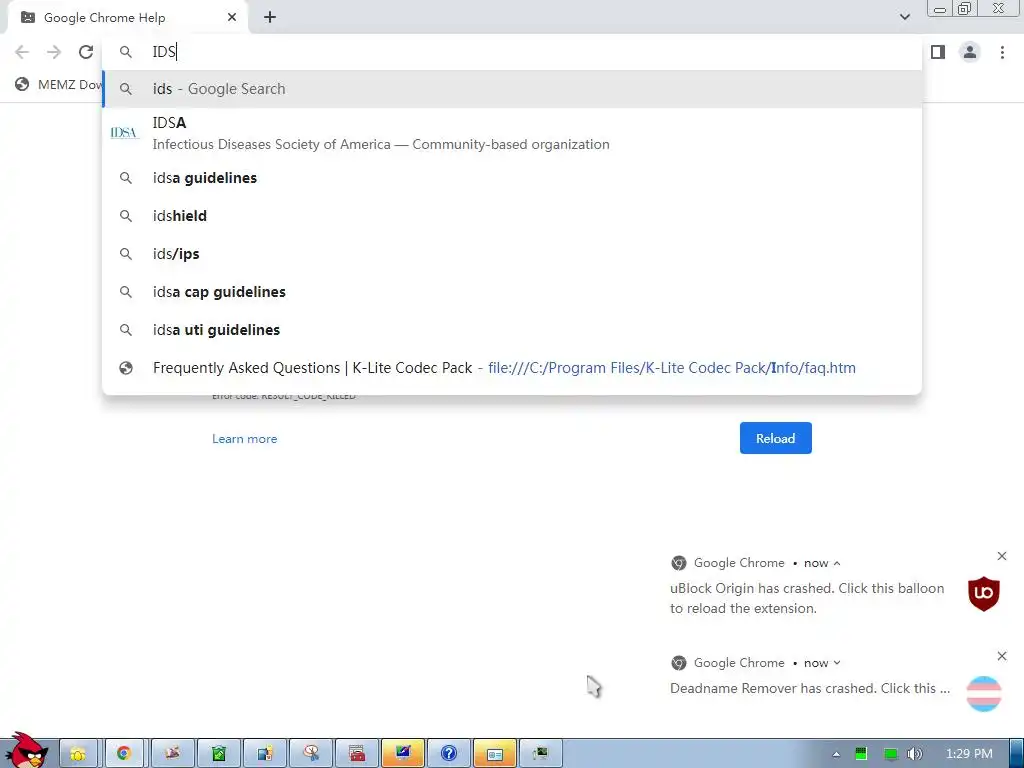Screen dimensions: 1024x768
Task: Open the Chrome profile avatar
Action: tap(970, 52)
